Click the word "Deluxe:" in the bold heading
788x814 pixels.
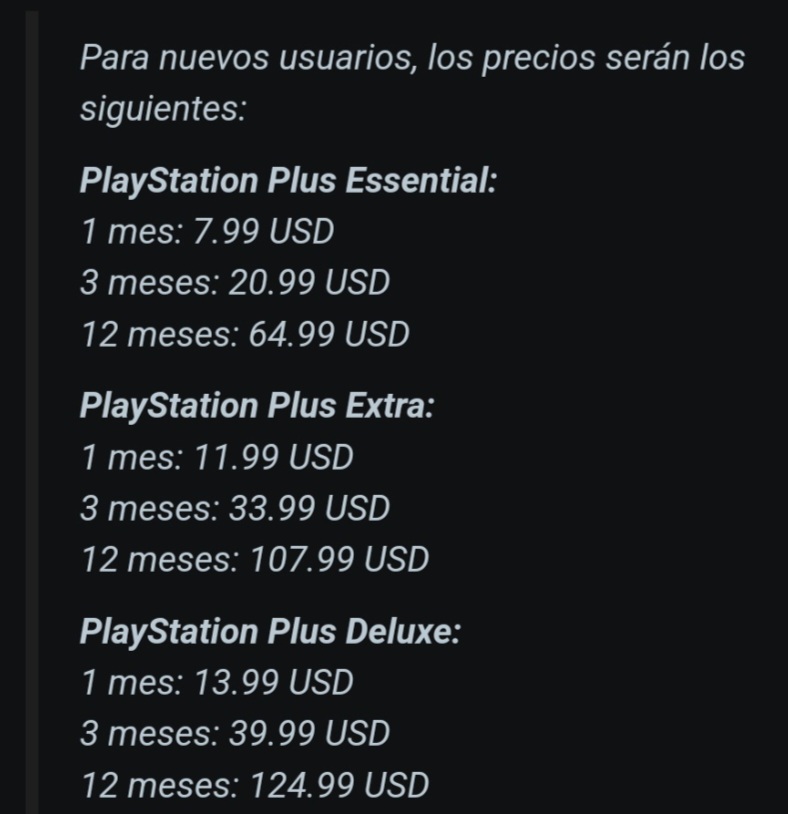[403, 631]
